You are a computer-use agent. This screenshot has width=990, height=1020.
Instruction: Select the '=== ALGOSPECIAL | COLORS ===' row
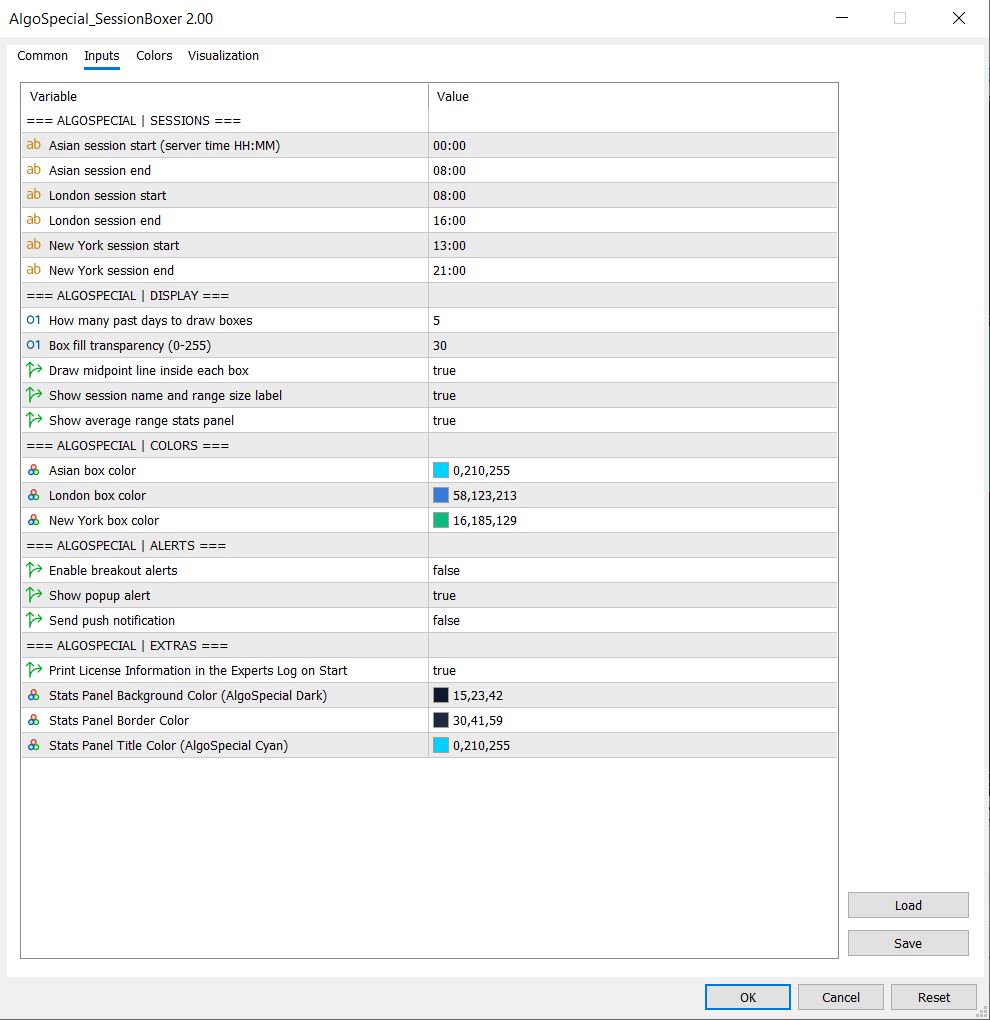click(x=429, y=445)
